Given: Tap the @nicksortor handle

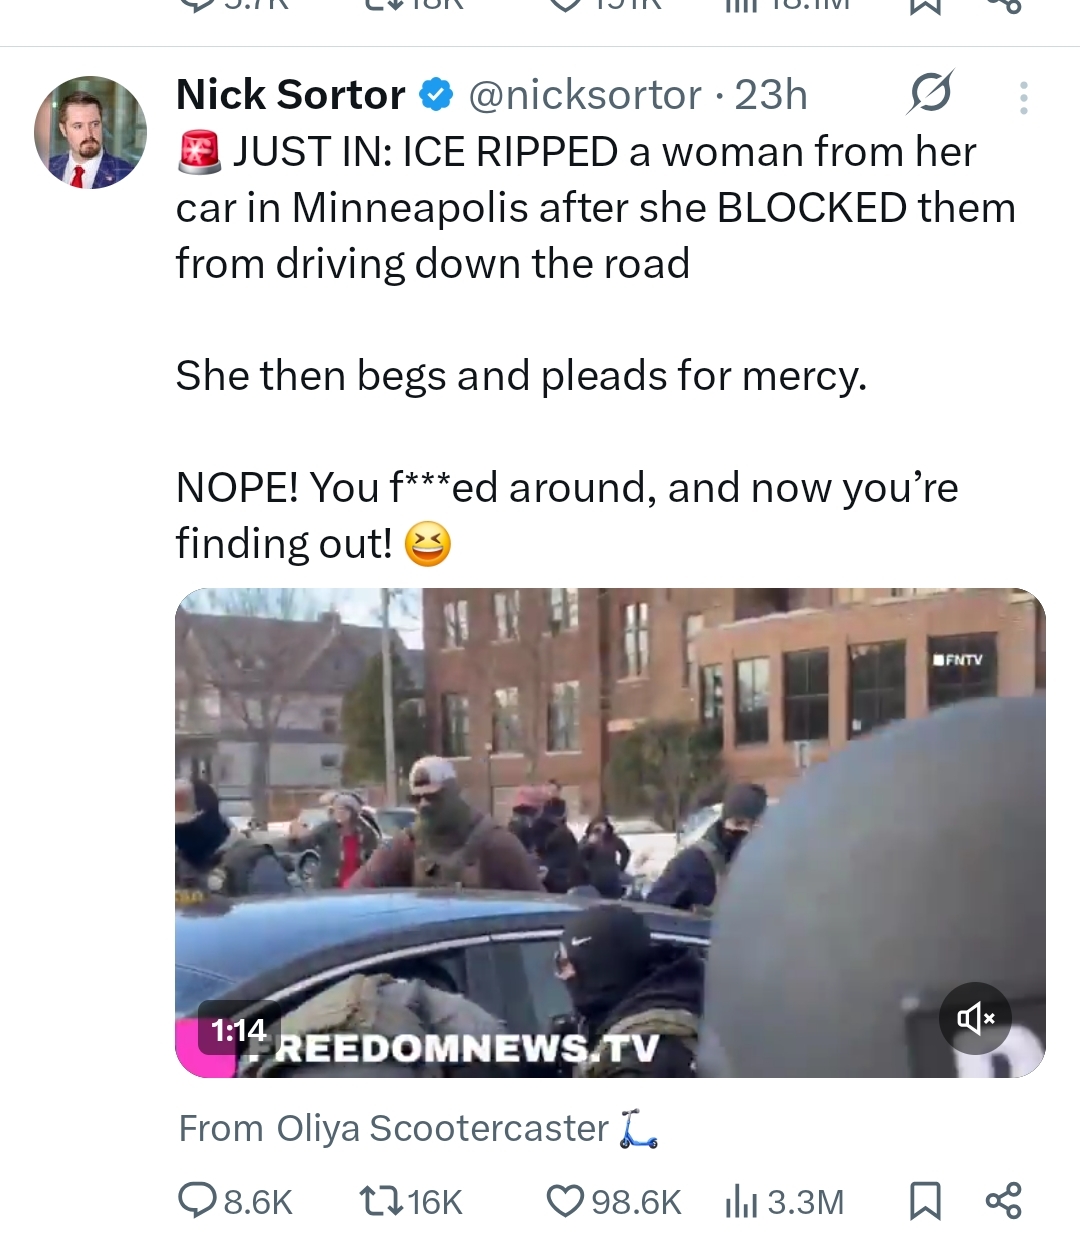Looking at the screenshot, I should (585, 95).
